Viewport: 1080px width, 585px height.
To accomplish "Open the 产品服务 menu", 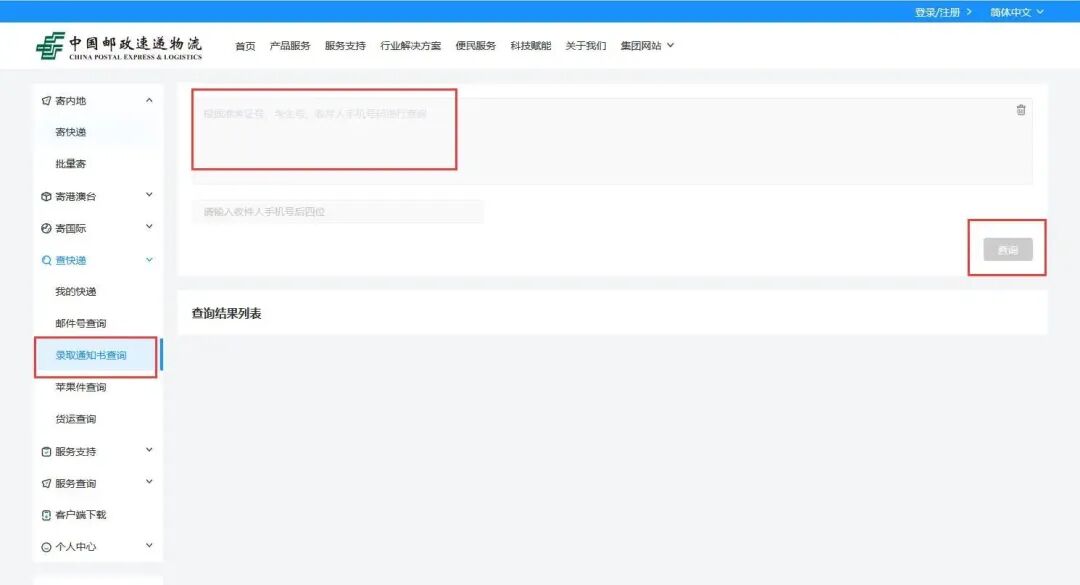I will (290, 45).
